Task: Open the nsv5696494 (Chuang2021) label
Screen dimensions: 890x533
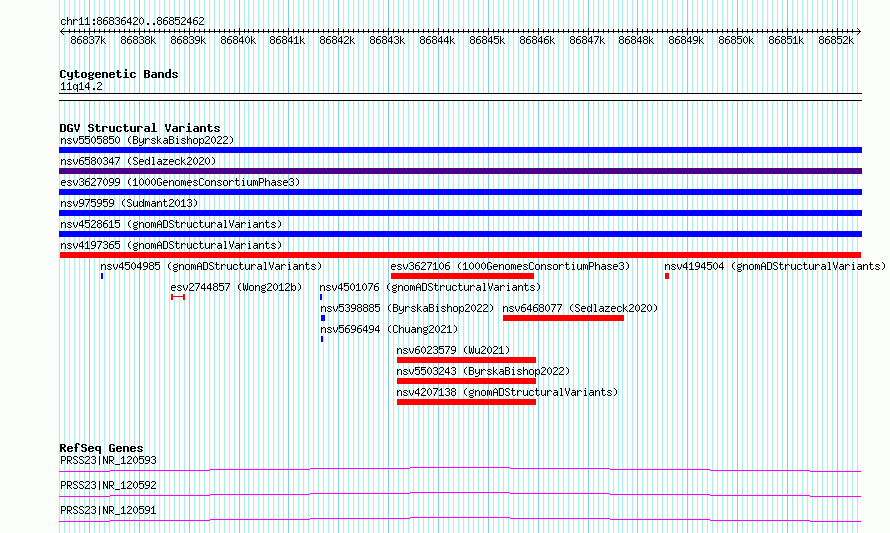Action: [x=389, y=329]
